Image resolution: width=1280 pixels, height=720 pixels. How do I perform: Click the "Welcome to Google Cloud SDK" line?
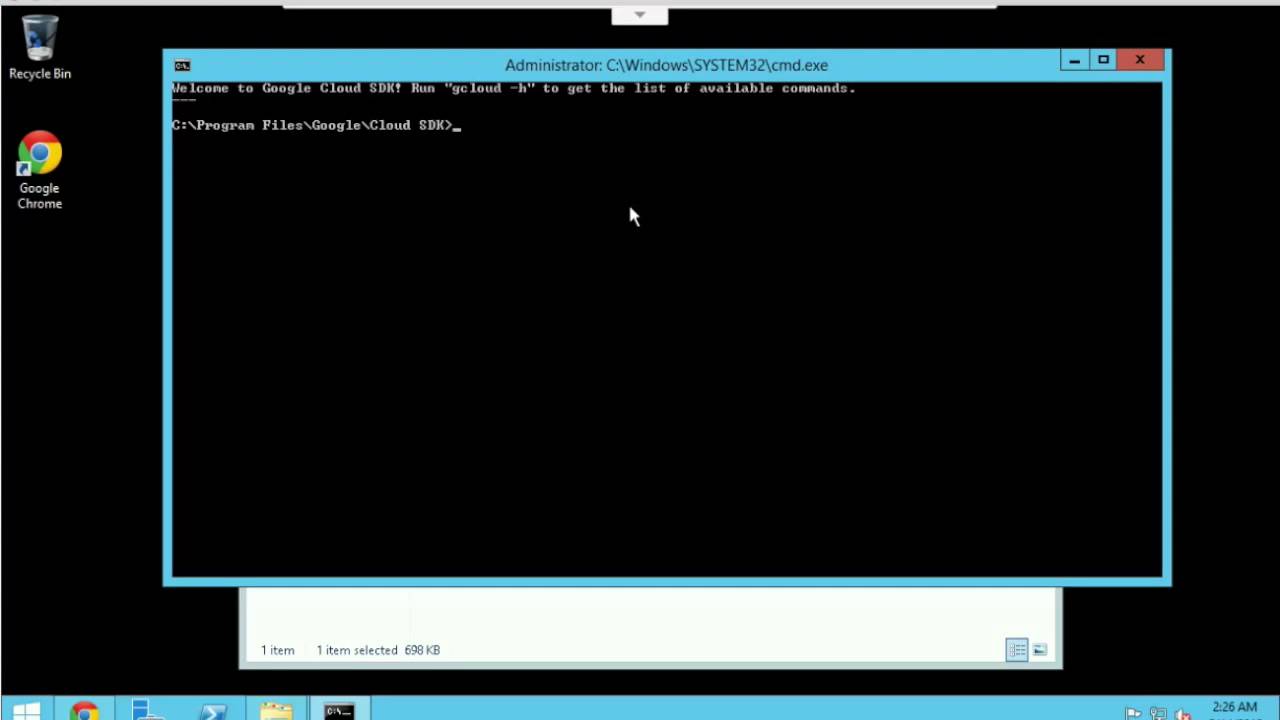pyautogui.click(x=513, y=88)
